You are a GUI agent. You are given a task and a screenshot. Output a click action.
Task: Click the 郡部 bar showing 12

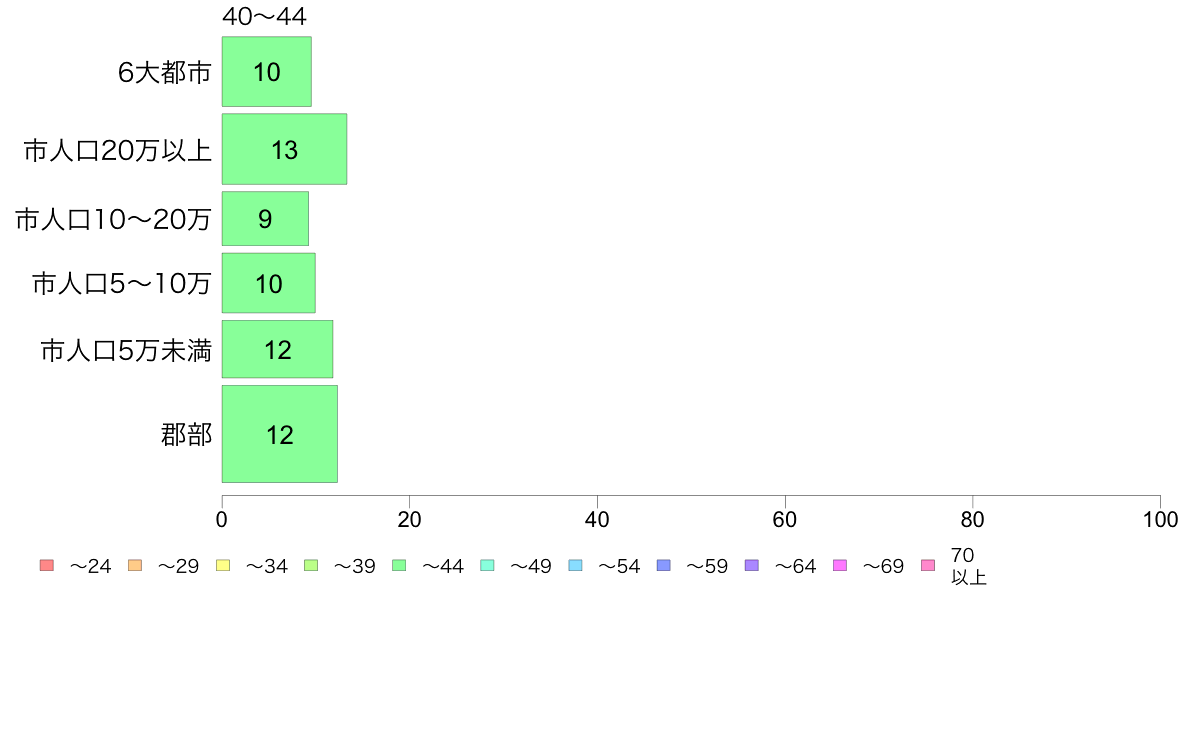coord(280,434)
